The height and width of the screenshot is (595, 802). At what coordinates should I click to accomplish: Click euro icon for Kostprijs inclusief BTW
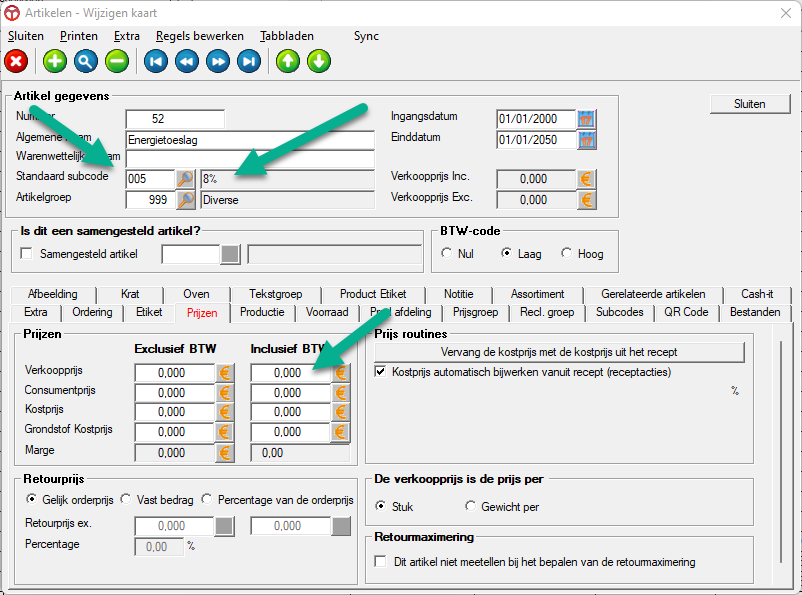tap(341, 412)
